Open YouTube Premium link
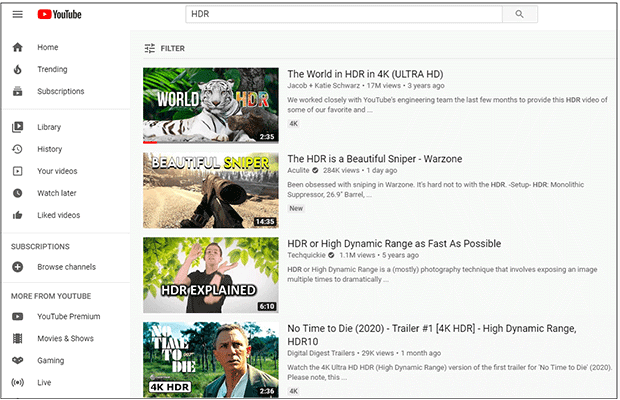The height and width of the screenshot is (400, 620). pos(69,317)
